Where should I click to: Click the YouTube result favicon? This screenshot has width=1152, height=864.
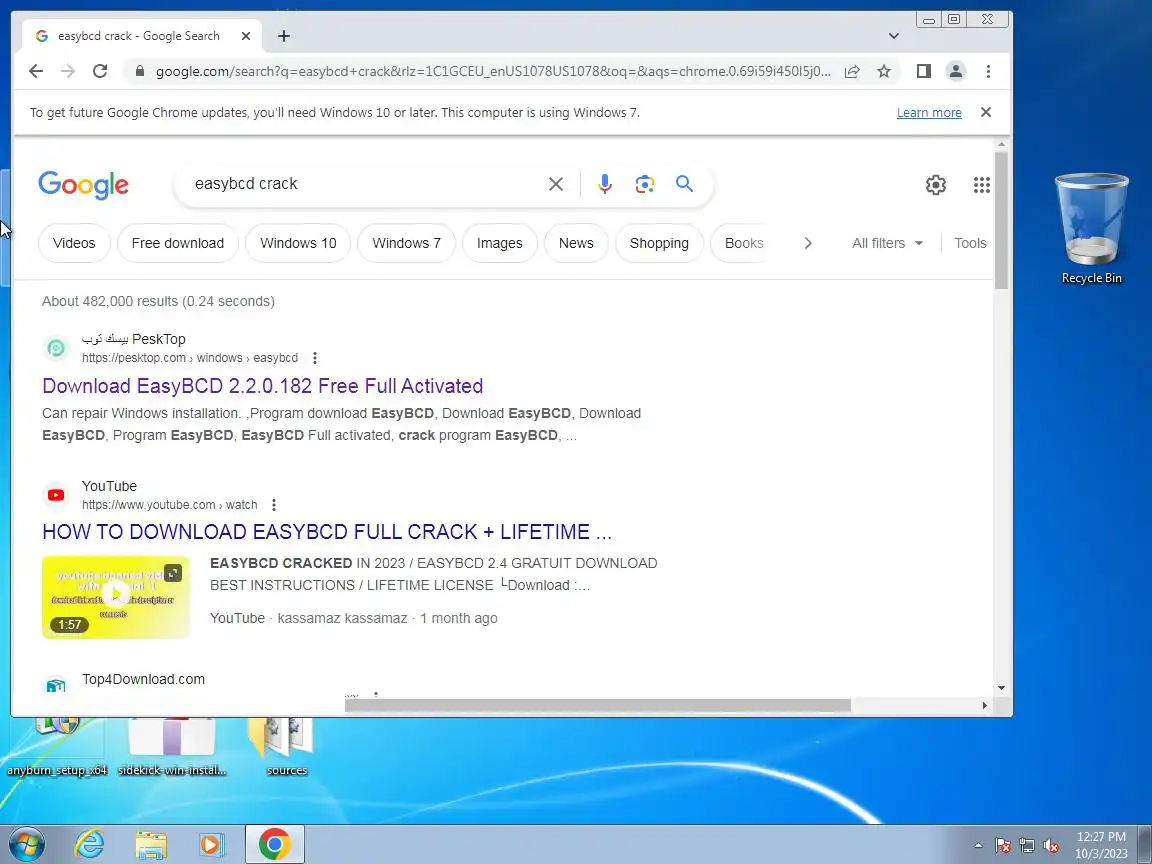56,495
